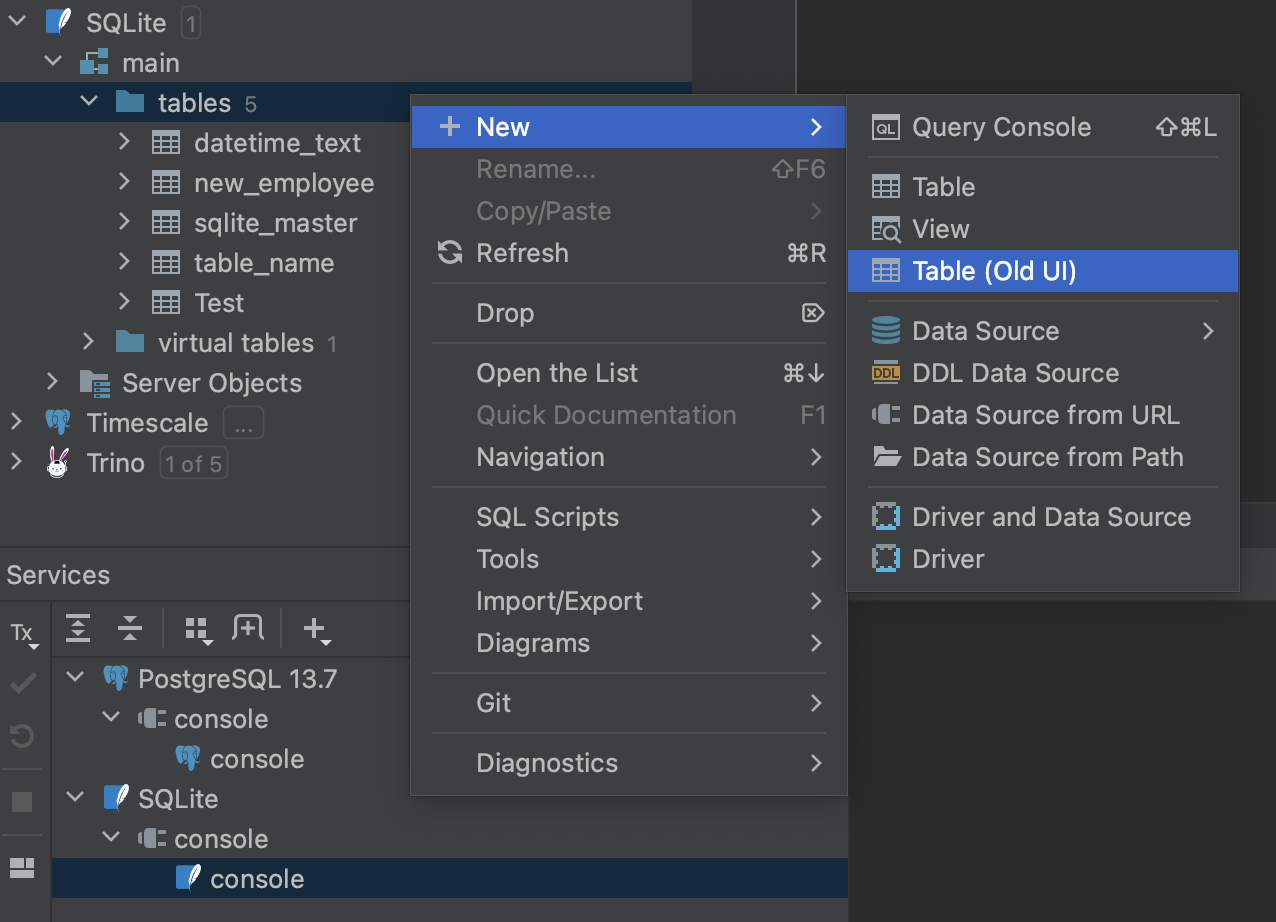Open the Tools submenu
The height and width of the screenshot is (922, 1276).
pos(629,559)
